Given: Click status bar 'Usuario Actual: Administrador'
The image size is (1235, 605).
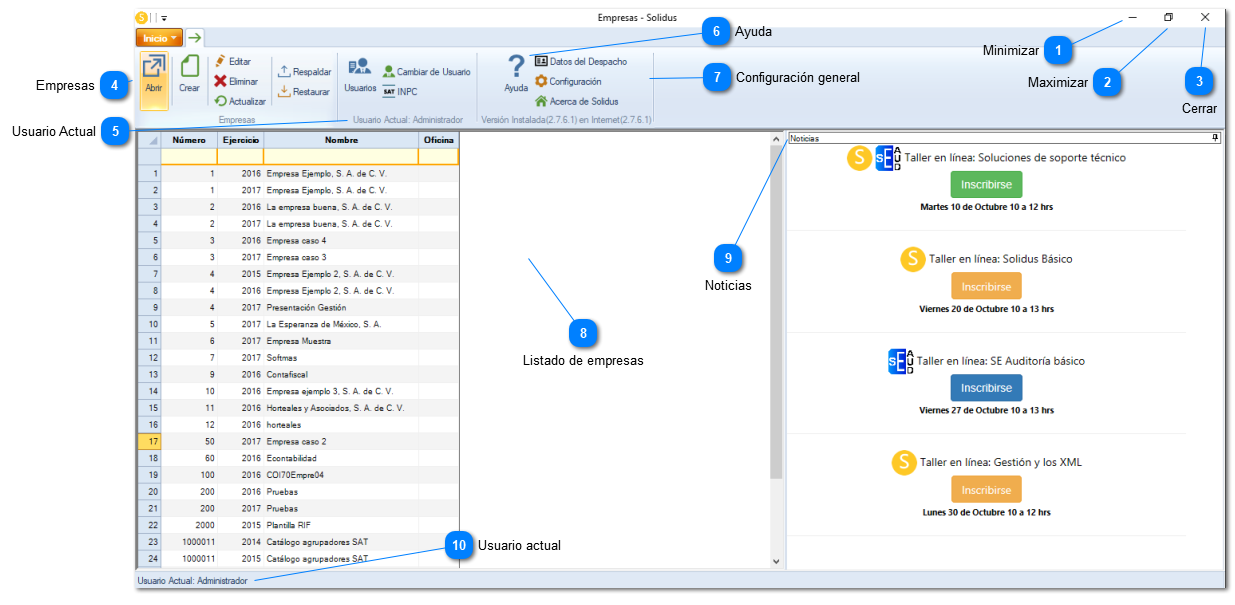Looking at the screenshot, I should coord(192,580).
